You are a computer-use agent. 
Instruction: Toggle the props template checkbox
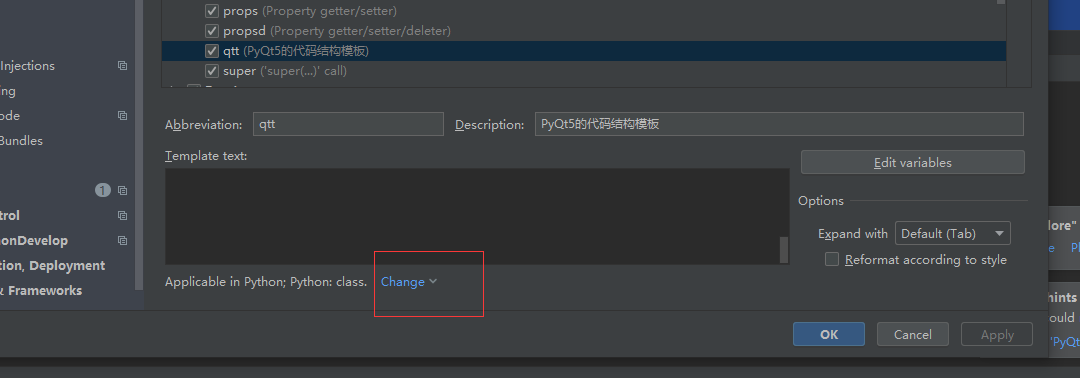pyautogui.click(x=212, y=11)
